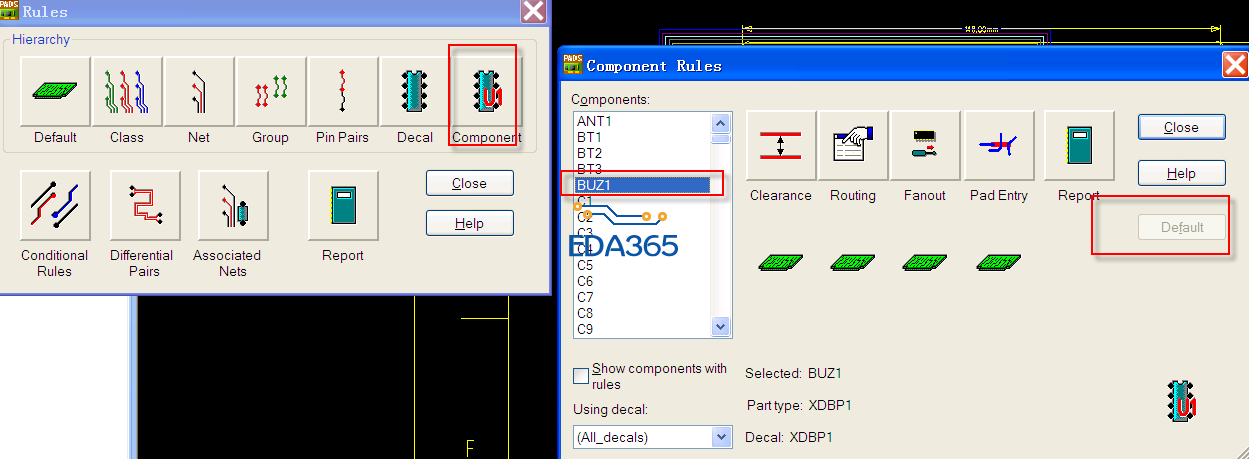The image size is (1249, 459).
Task: Close Component Rules dialog with X
Action: tap(1235, 65)
